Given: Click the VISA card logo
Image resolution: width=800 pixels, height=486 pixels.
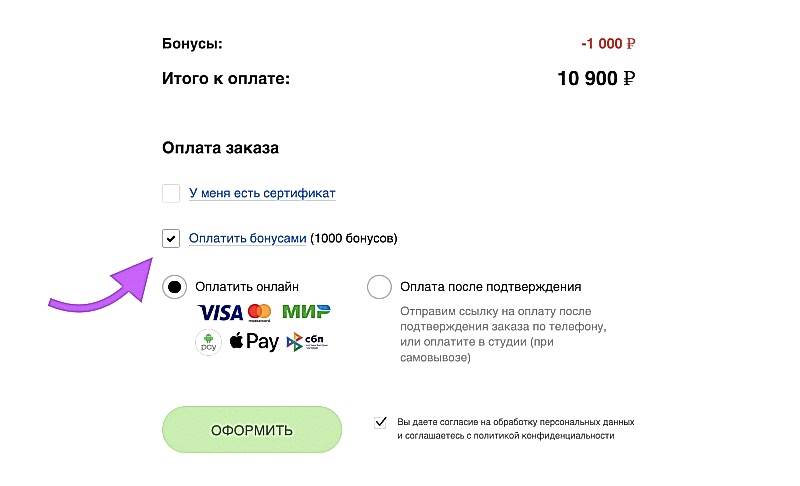Looking at the screenshot, I should coord(220,313).
